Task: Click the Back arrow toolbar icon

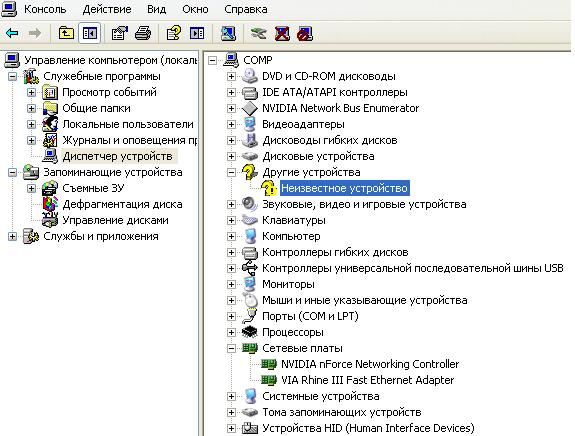Action: tap(12, 34)
